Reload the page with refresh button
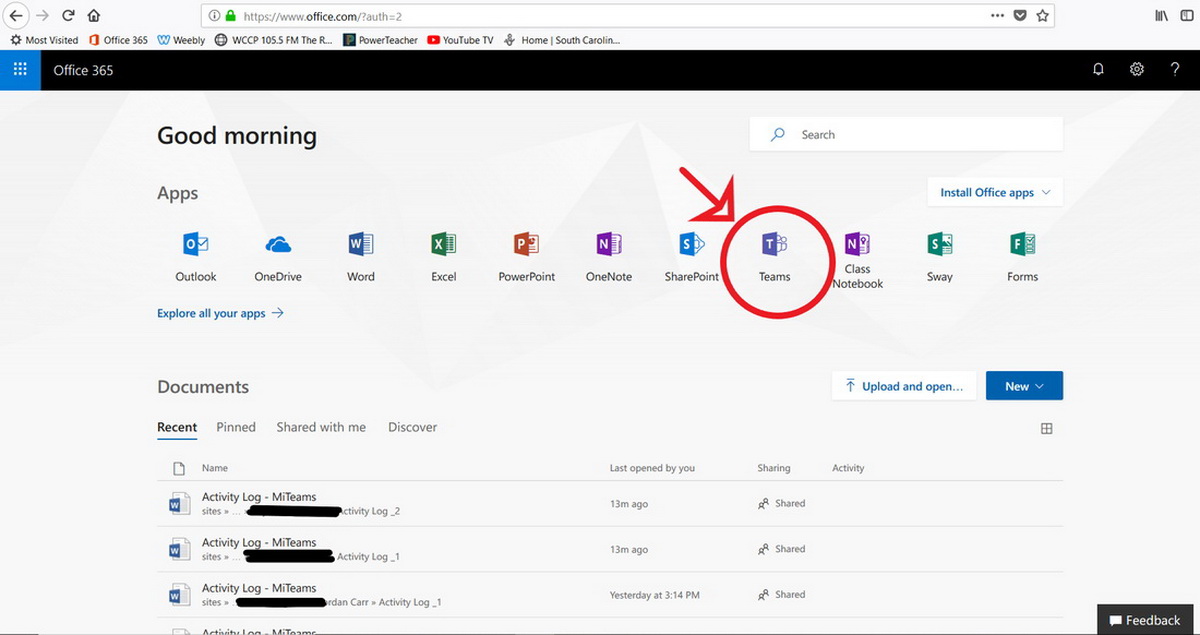1200x635 pixels. tap(68, 16)
